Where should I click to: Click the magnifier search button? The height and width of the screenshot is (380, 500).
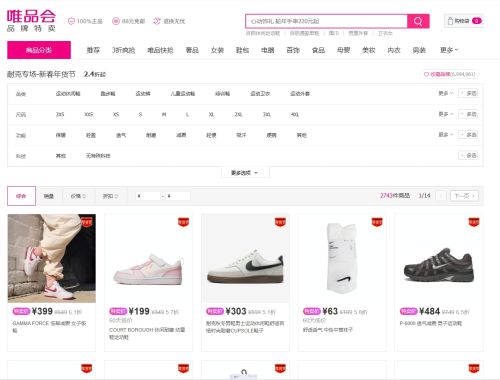[418, 21]
